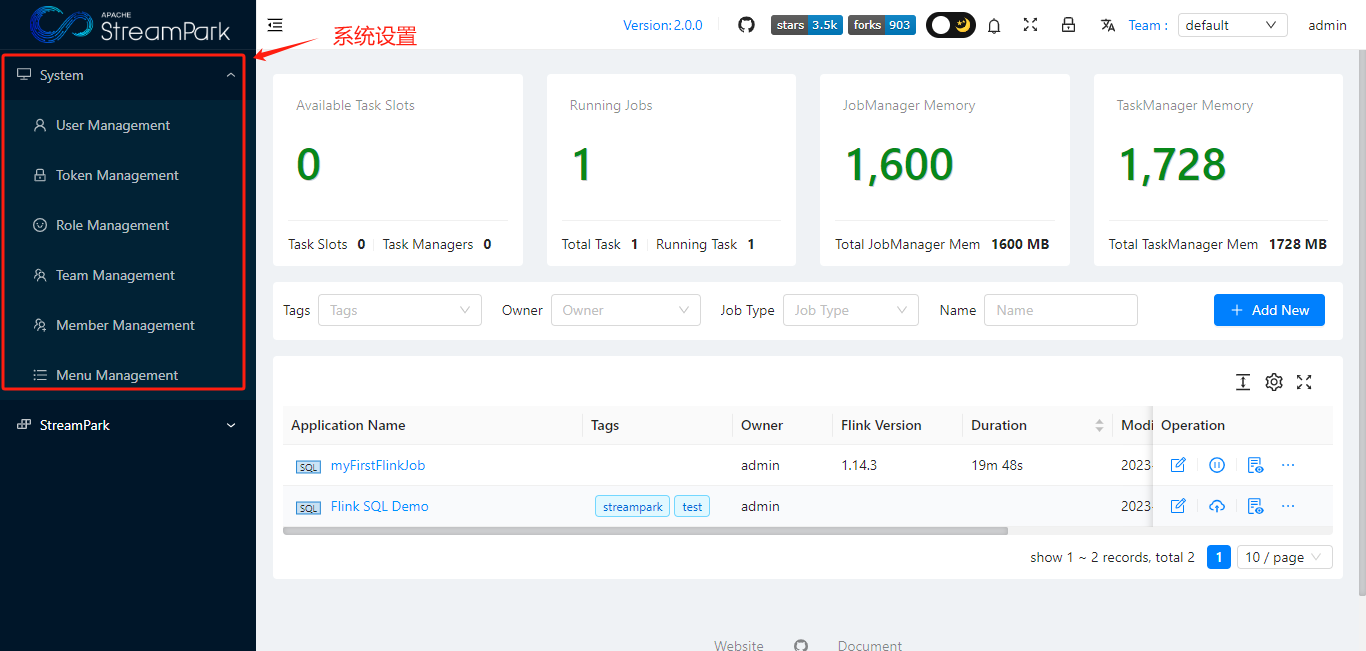Open the language switch icon

[1108, 24]
